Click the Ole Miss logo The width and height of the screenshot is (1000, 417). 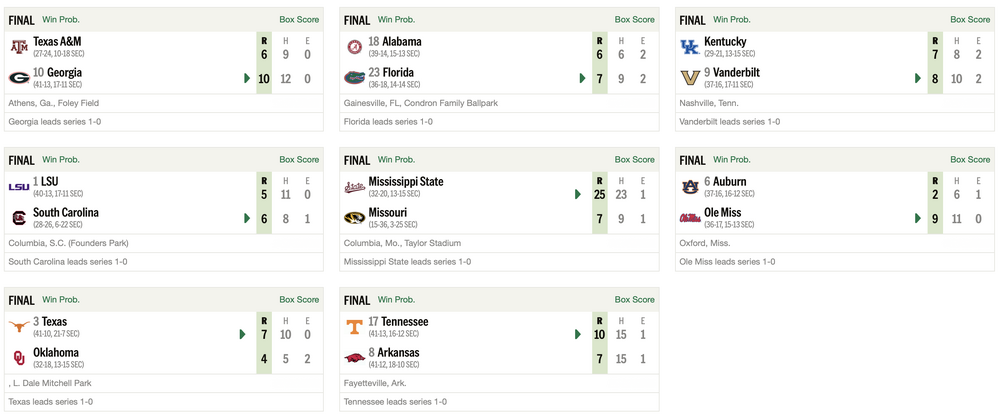click(690, 217)
